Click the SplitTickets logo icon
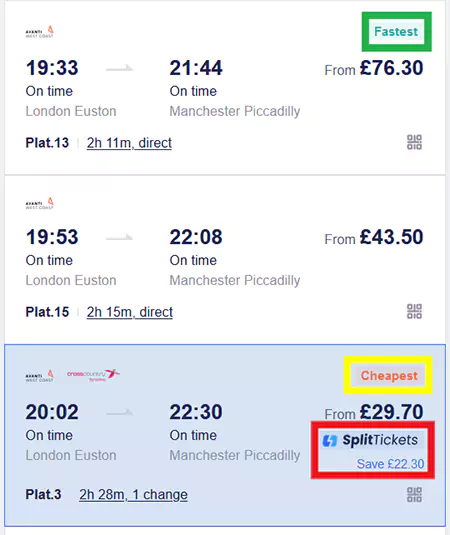 pos(330,440)
